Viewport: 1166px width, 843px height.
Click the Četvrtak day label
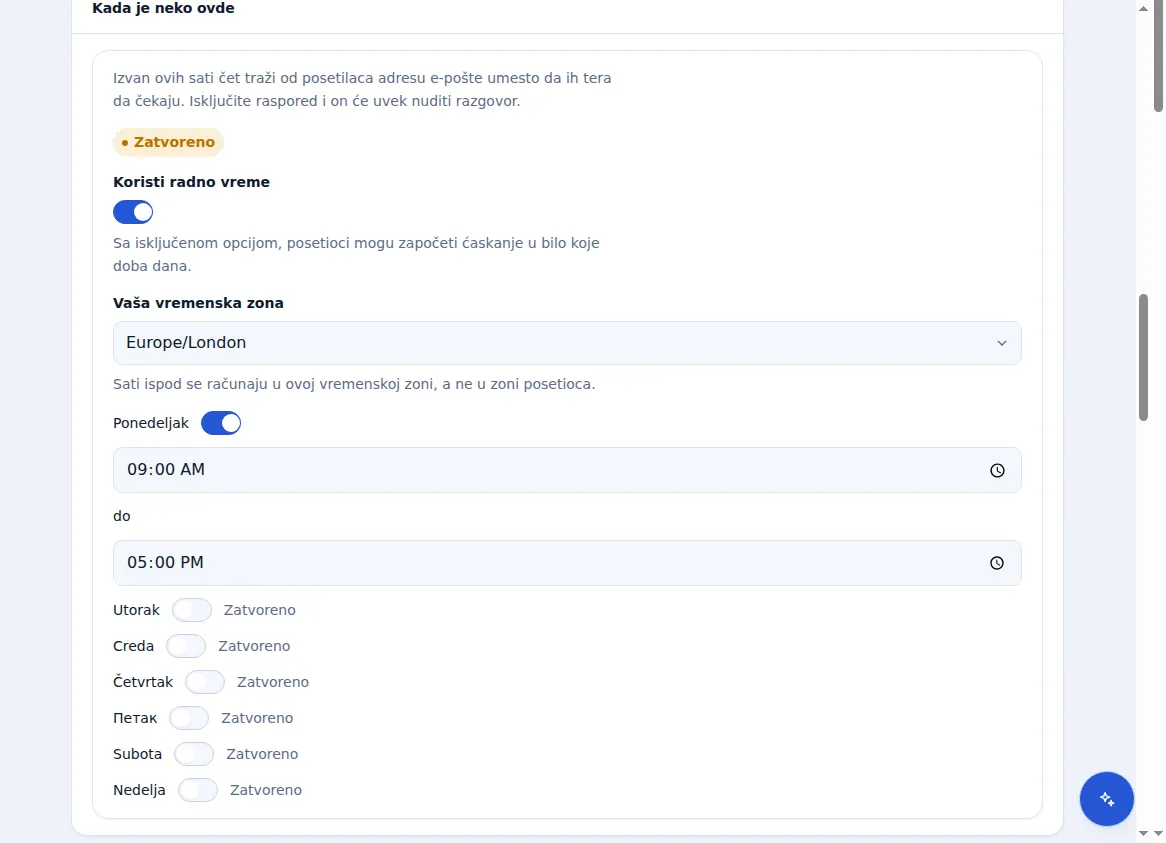pos(143,682)
